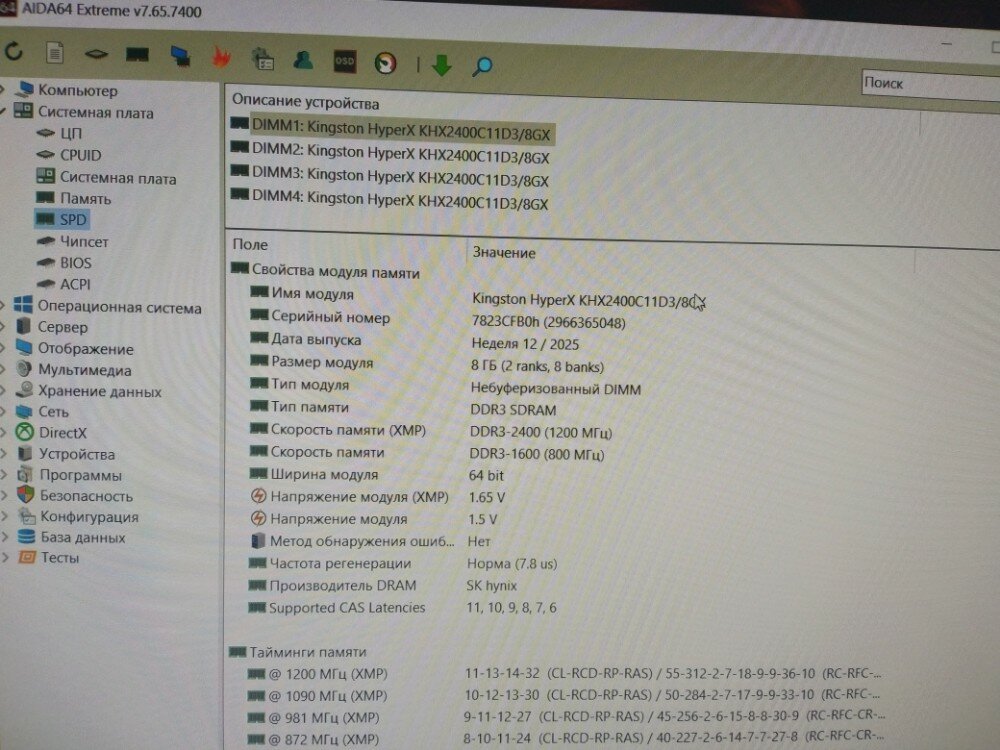Expand the Сервер tree node

(x=3, y=327)
